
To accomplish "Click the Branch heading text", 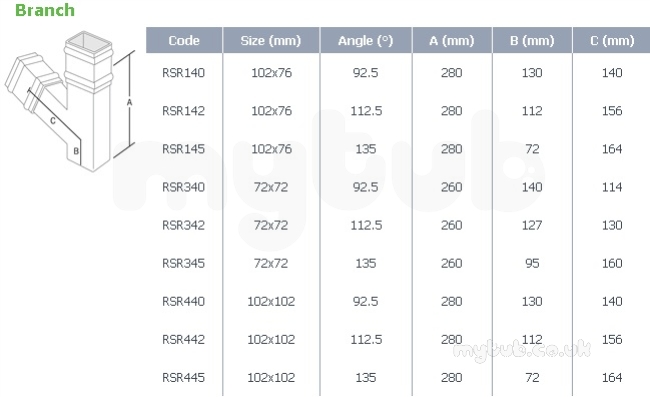I will pos(45,10).
